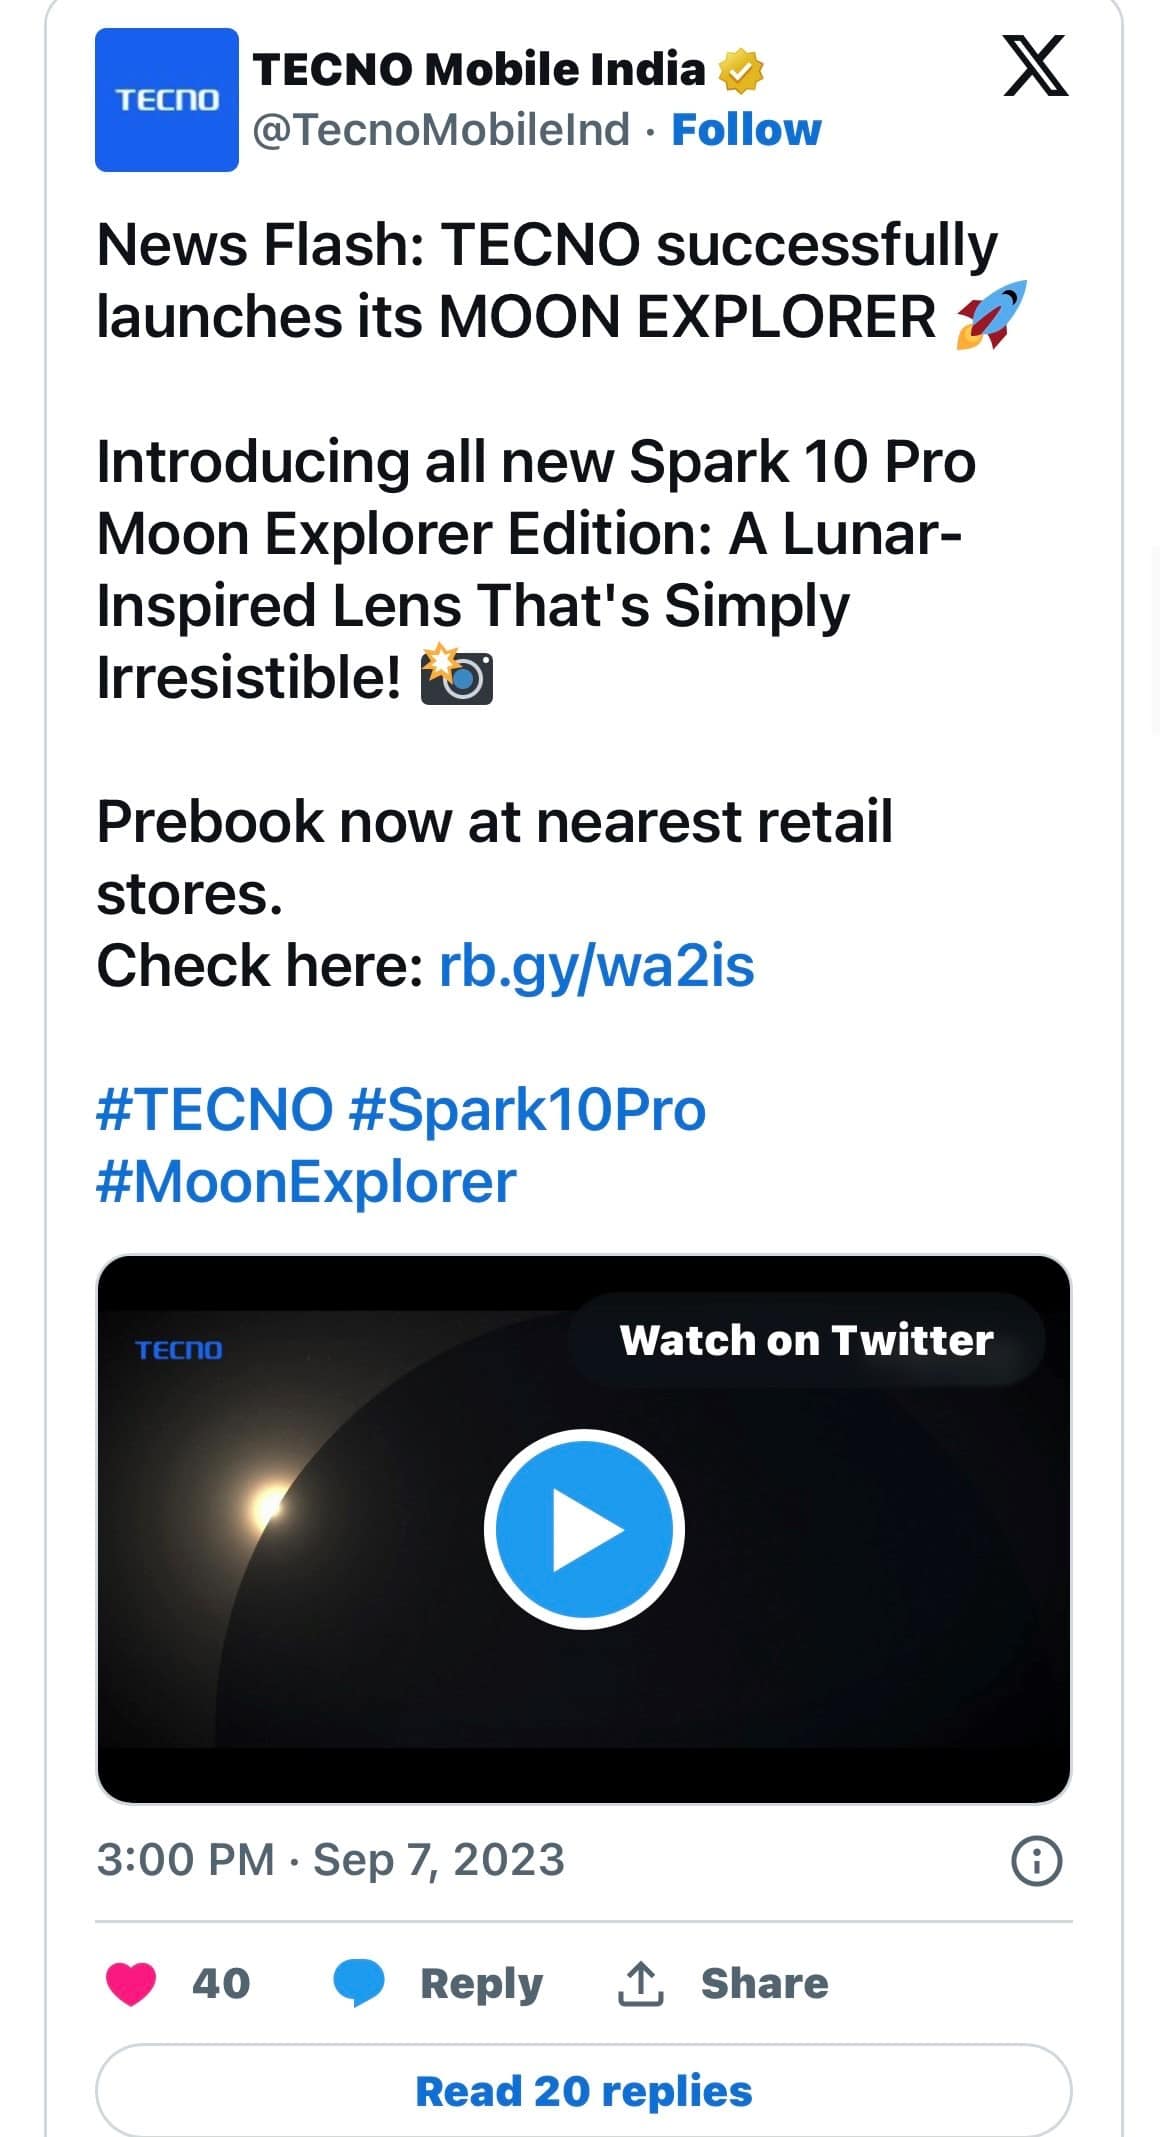Open the tweet info icon
The height and width of the screenshot is (2137, 1169).
1037,1861
